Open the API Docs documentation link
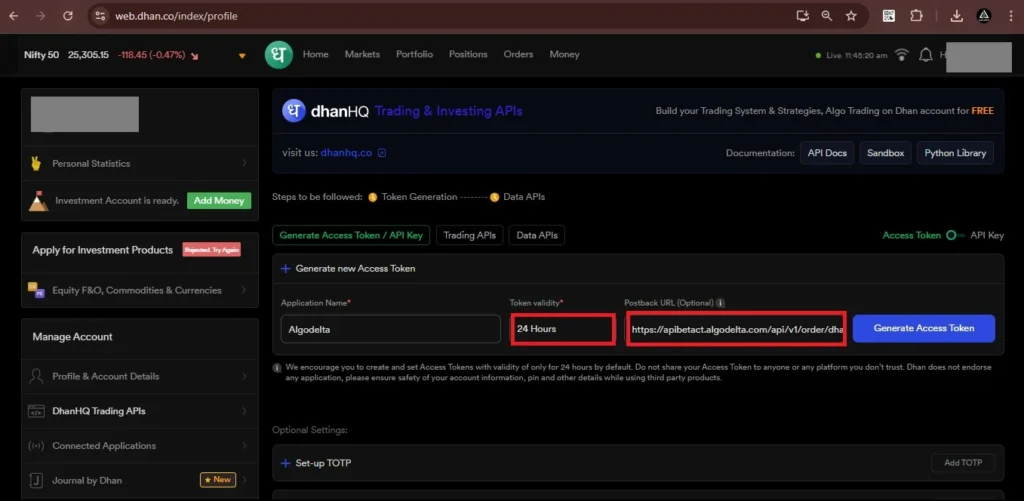Screen dimensions: 1024x501 [x=825, y=153]
